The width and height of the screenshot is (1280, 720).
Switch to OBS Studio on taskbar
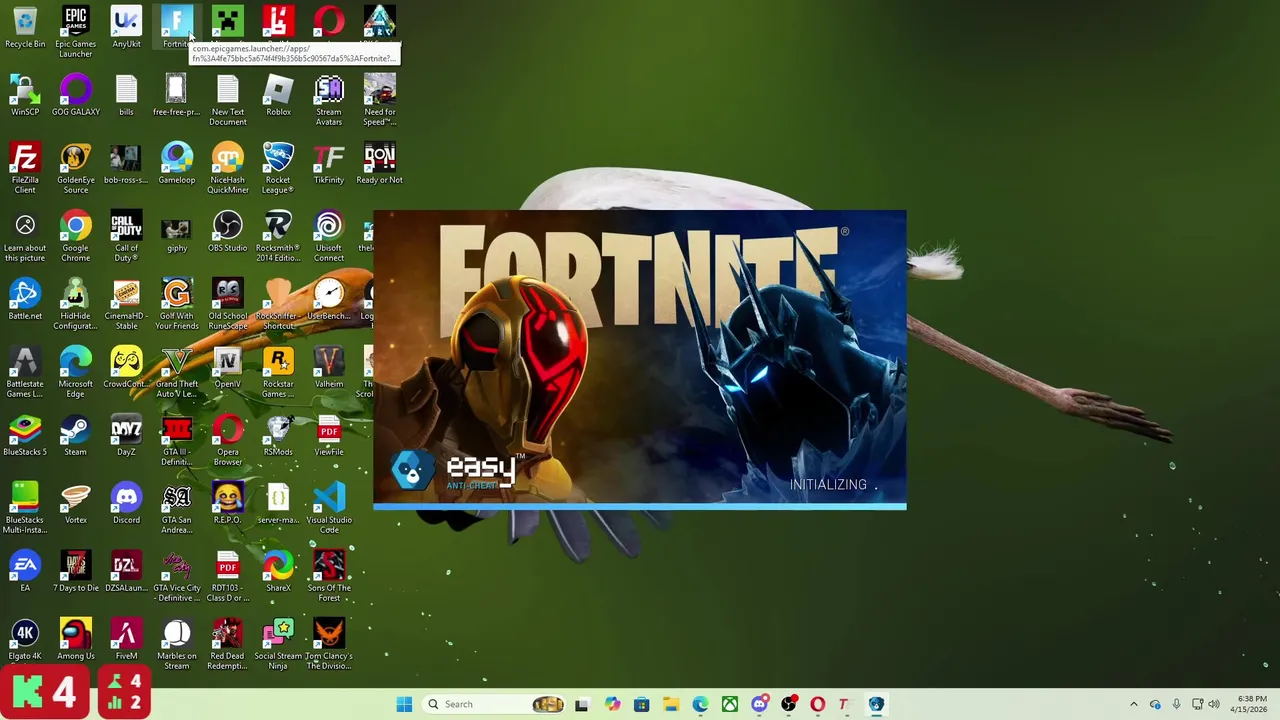(788, 704)
